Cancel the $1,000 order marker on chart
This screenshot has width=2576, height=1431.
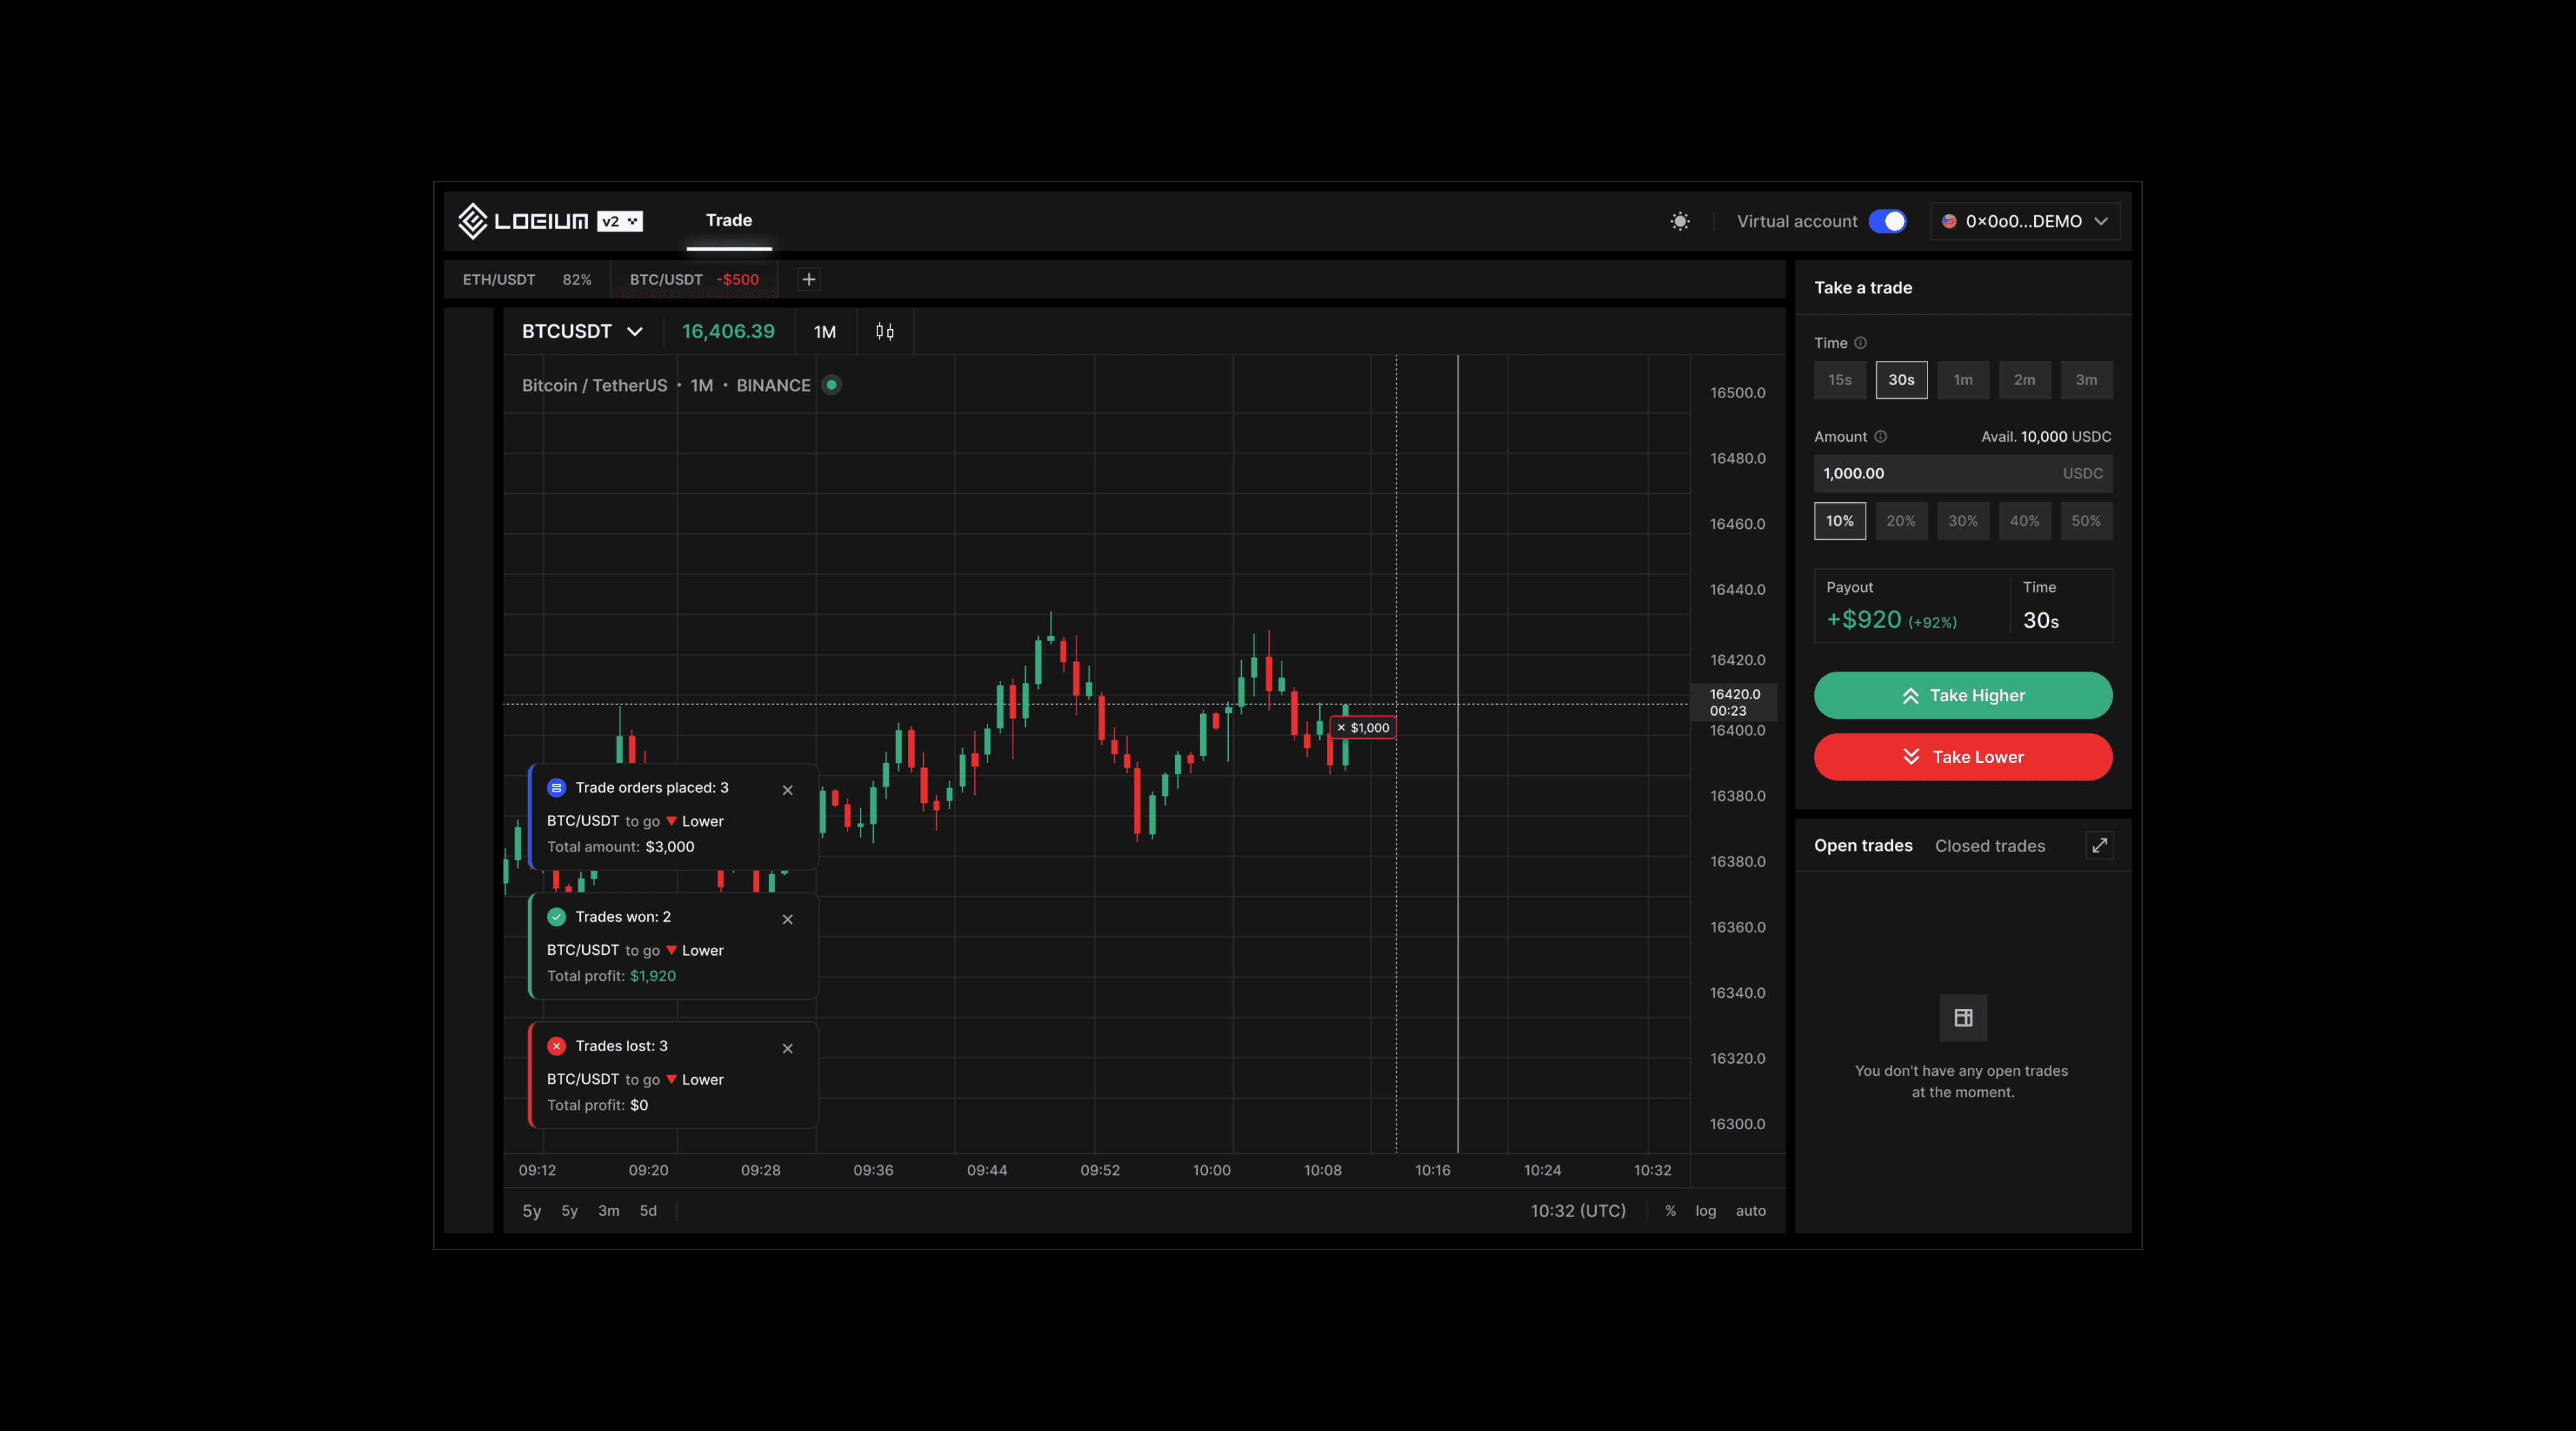[1342, 728]
